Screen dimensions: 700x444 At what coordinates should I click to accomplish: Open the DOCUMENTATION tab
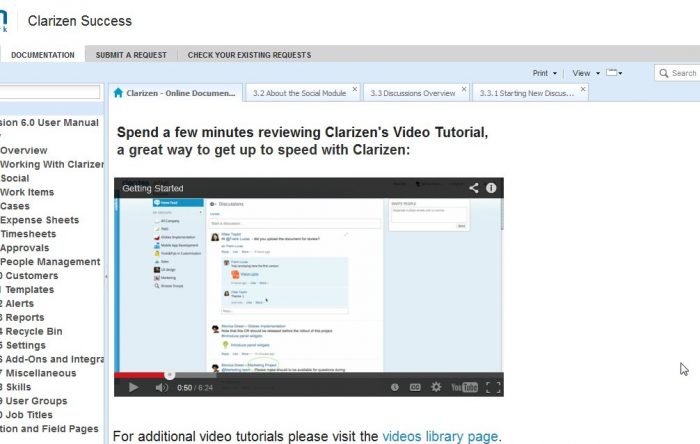[43, 55]
